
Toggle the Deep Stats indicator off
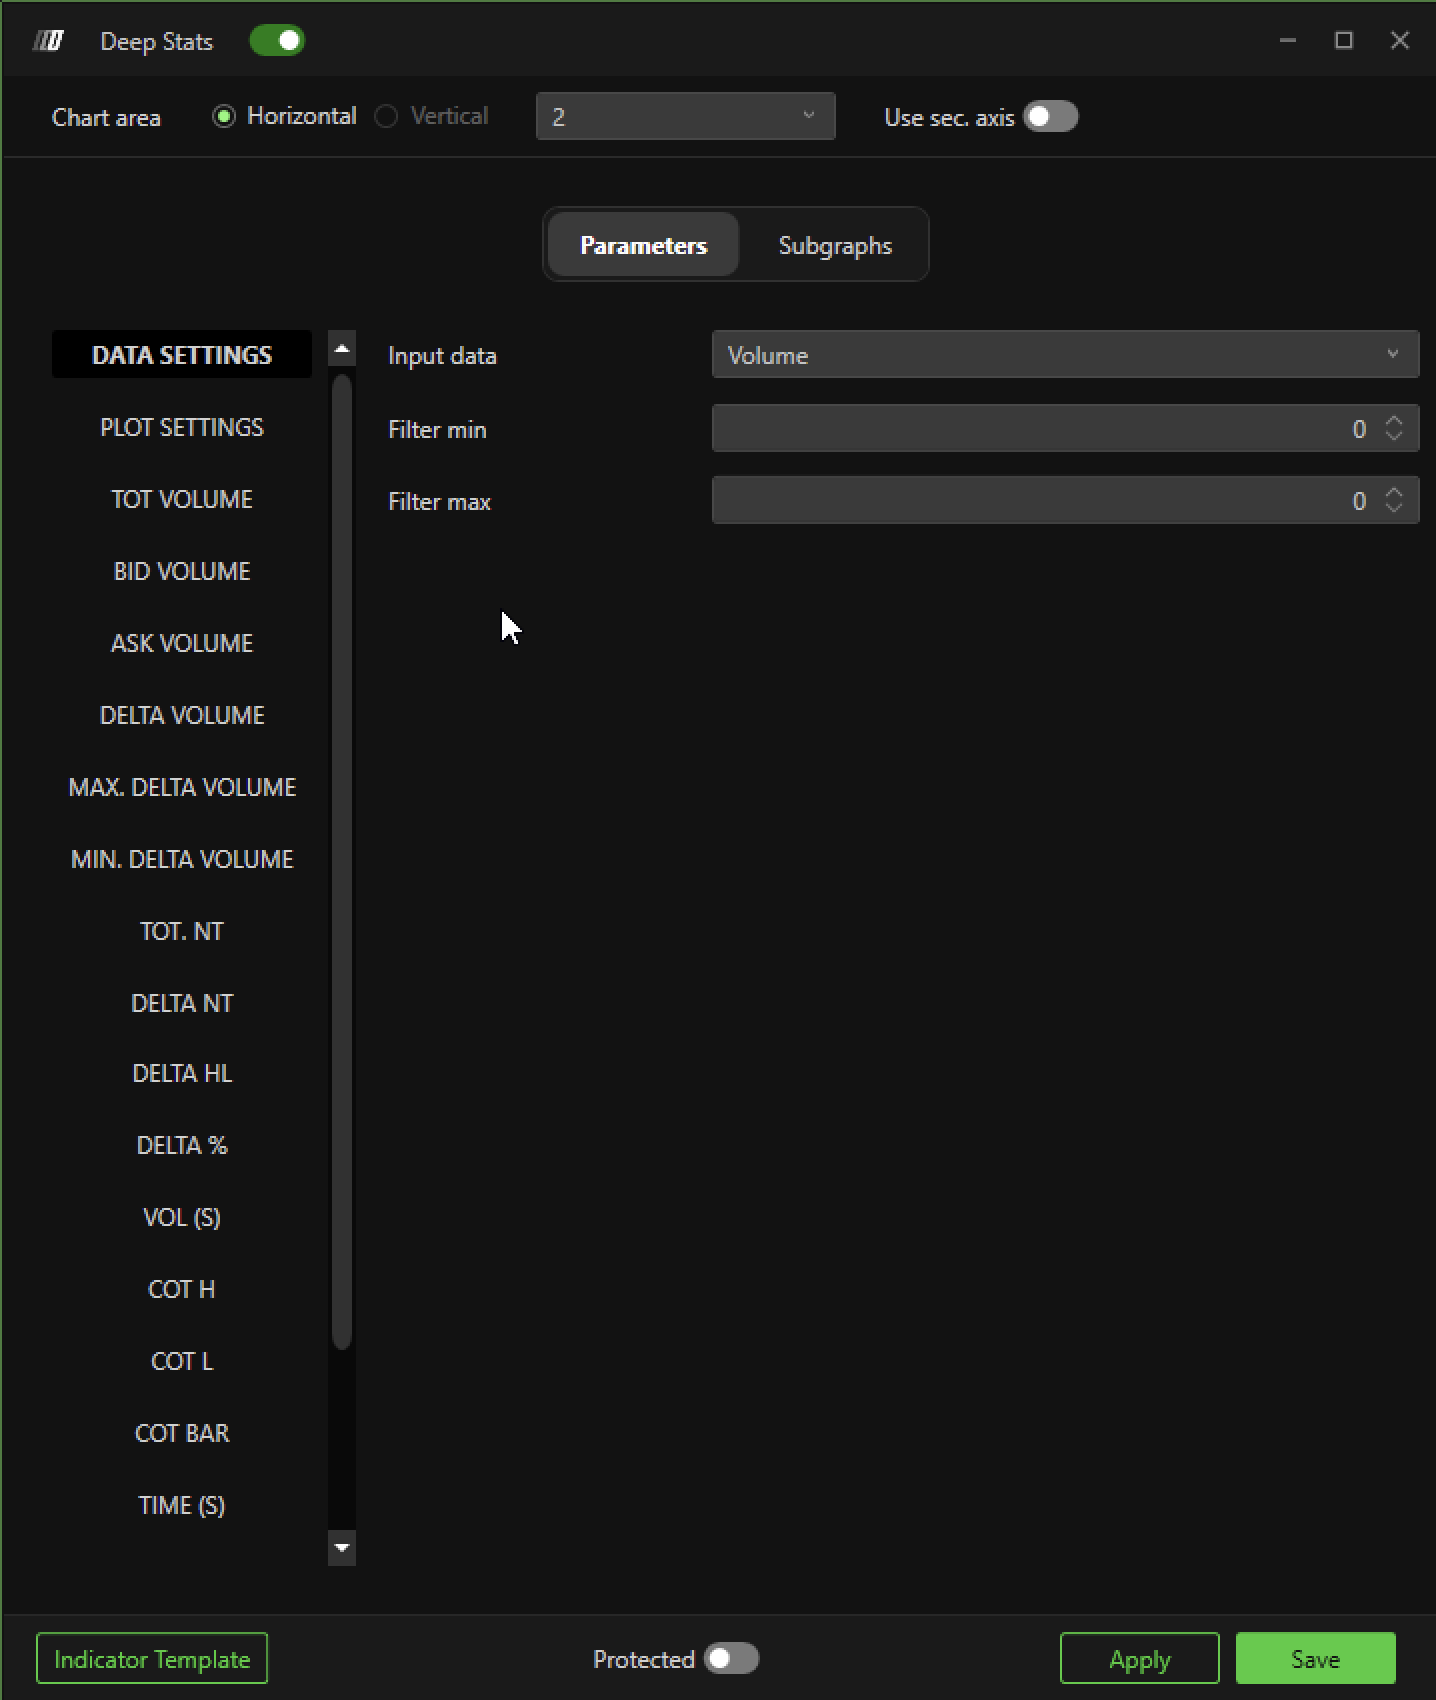[x=277, y=41]
